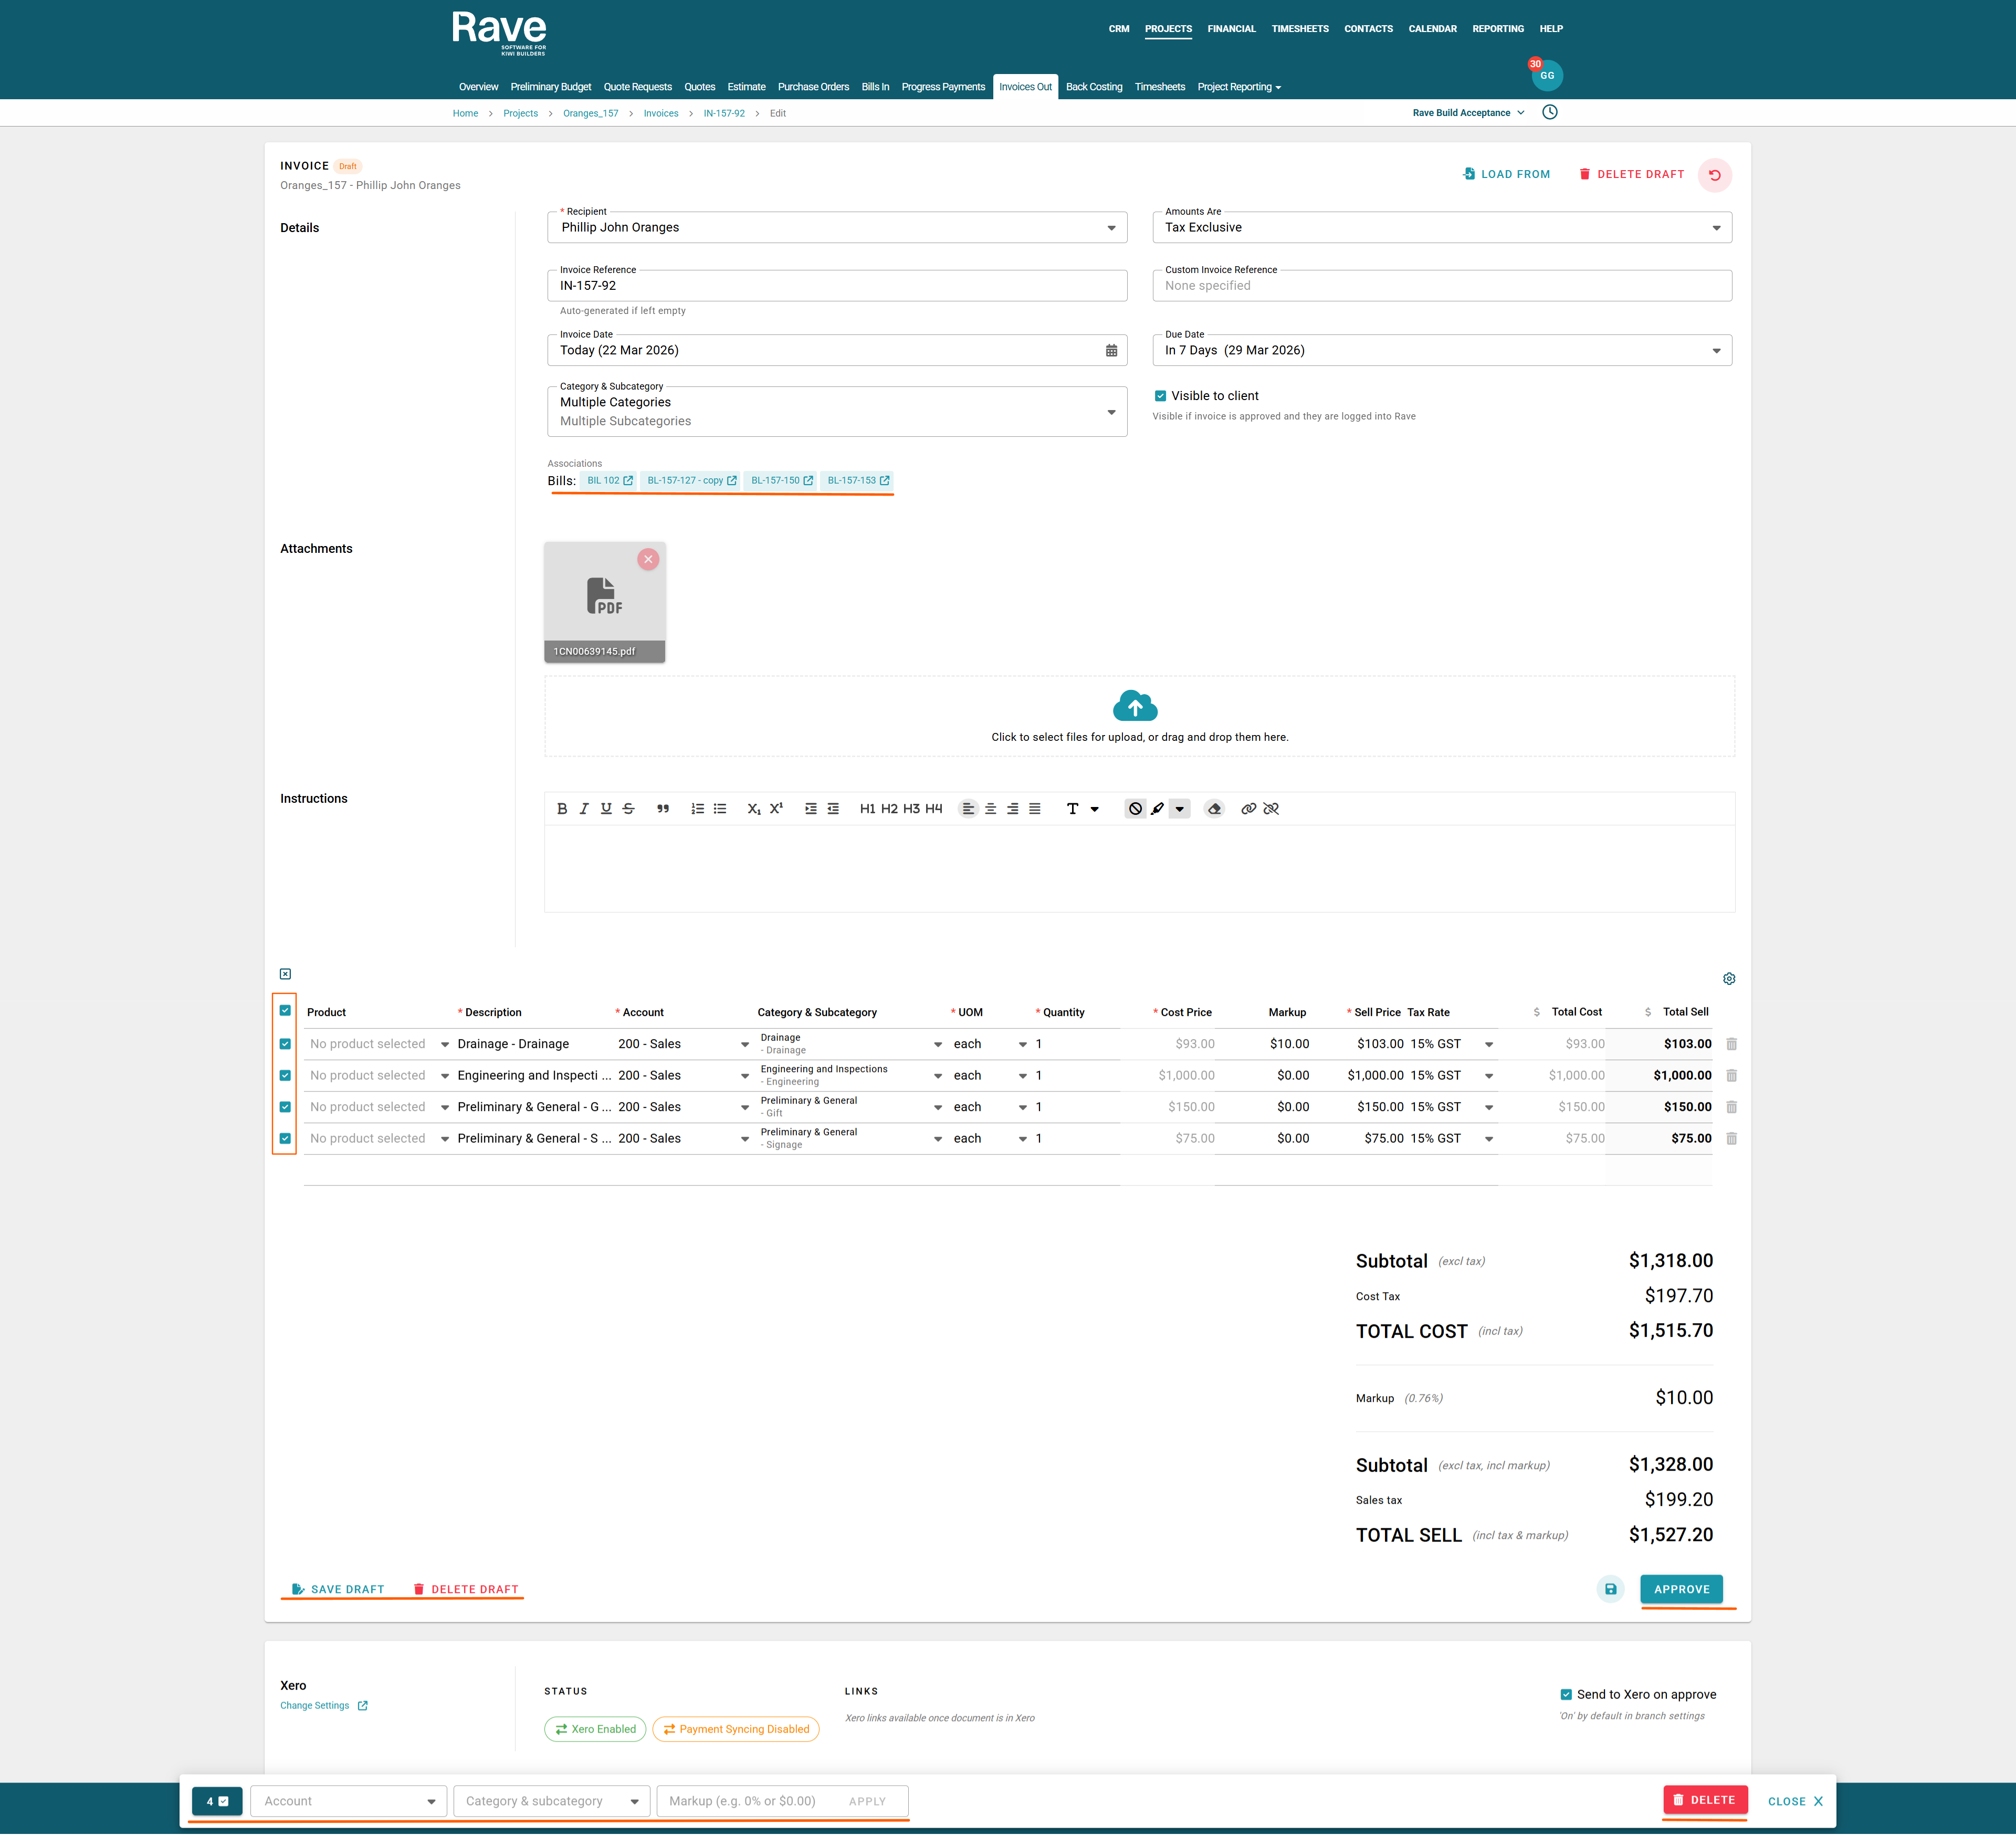Uncheck the Visible to client checkbox
This screenshot has width=2016, height=1835.
coord(1160,396)
